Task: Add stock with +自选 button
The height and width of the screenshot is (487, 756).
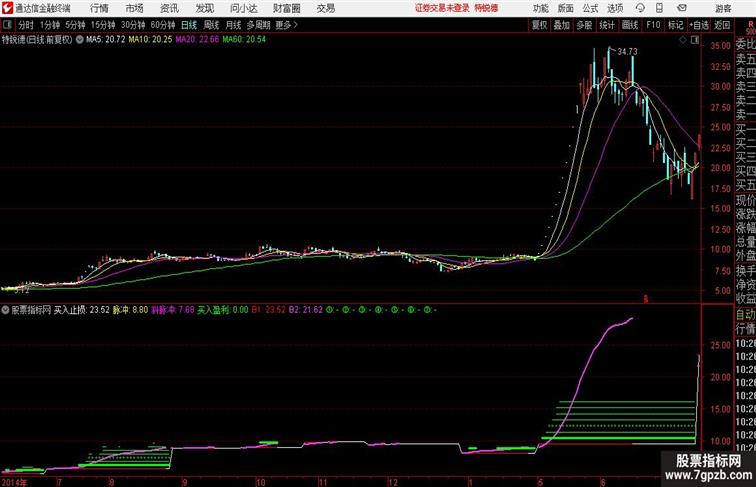Action: coord(699,25)
